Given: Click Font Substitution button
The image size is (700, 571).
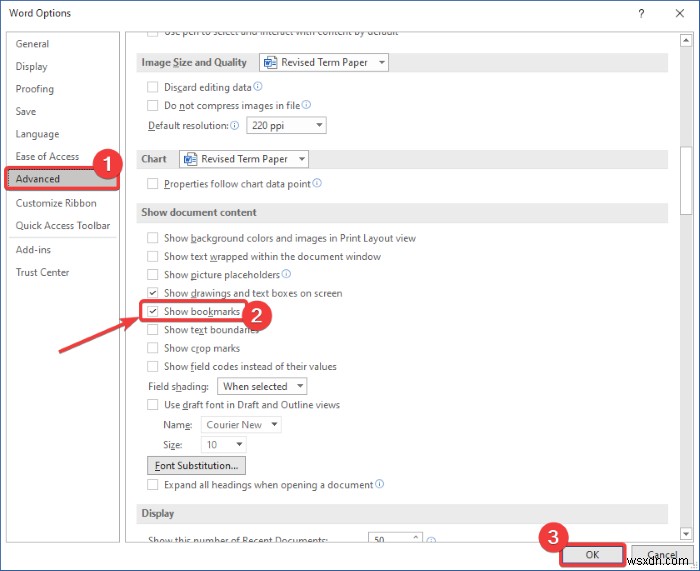Looking at the screenshot, I should coord(196,466).
